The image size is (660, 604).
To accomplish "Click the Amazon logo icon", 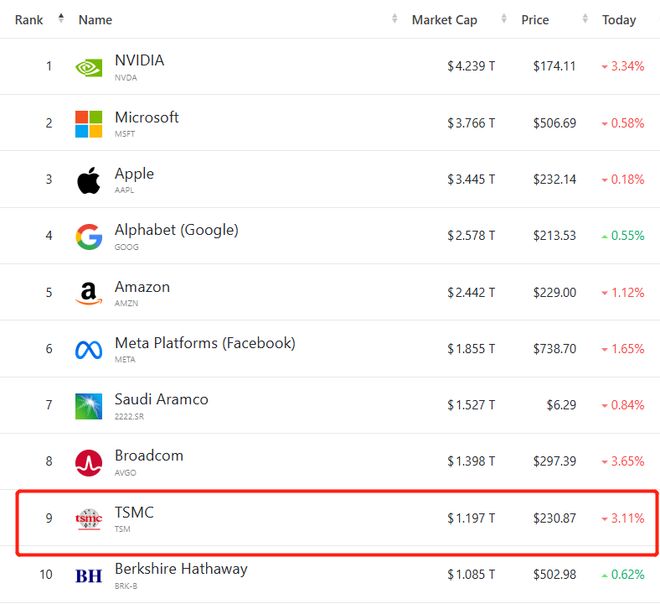I will point(88,294).
